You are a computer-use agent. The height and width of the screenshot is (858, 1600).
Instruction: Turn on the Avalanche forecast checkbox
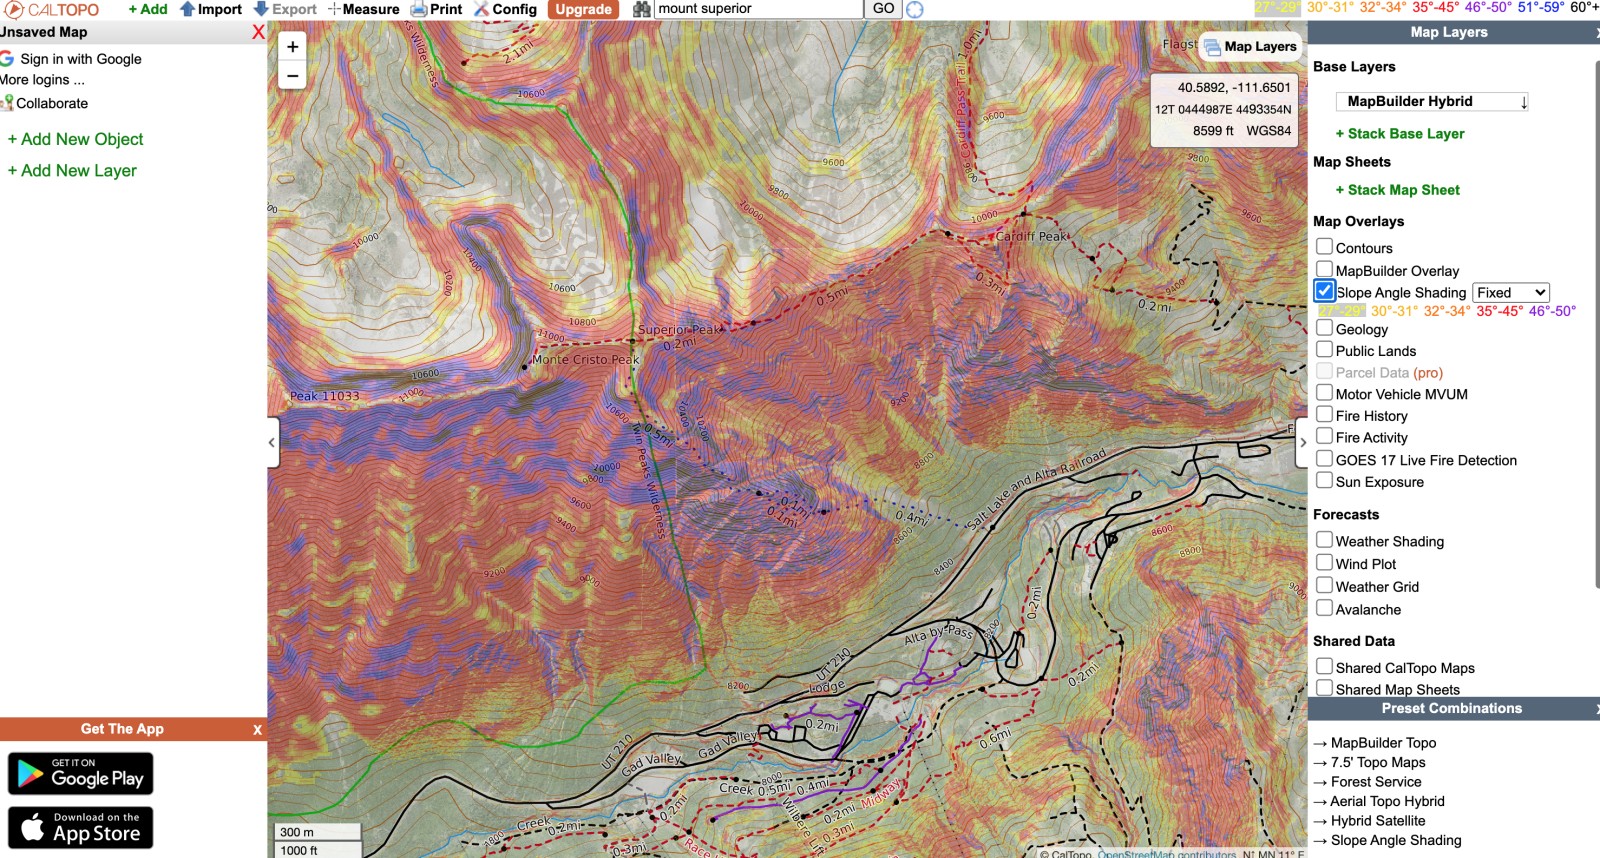coord(1324,608)
